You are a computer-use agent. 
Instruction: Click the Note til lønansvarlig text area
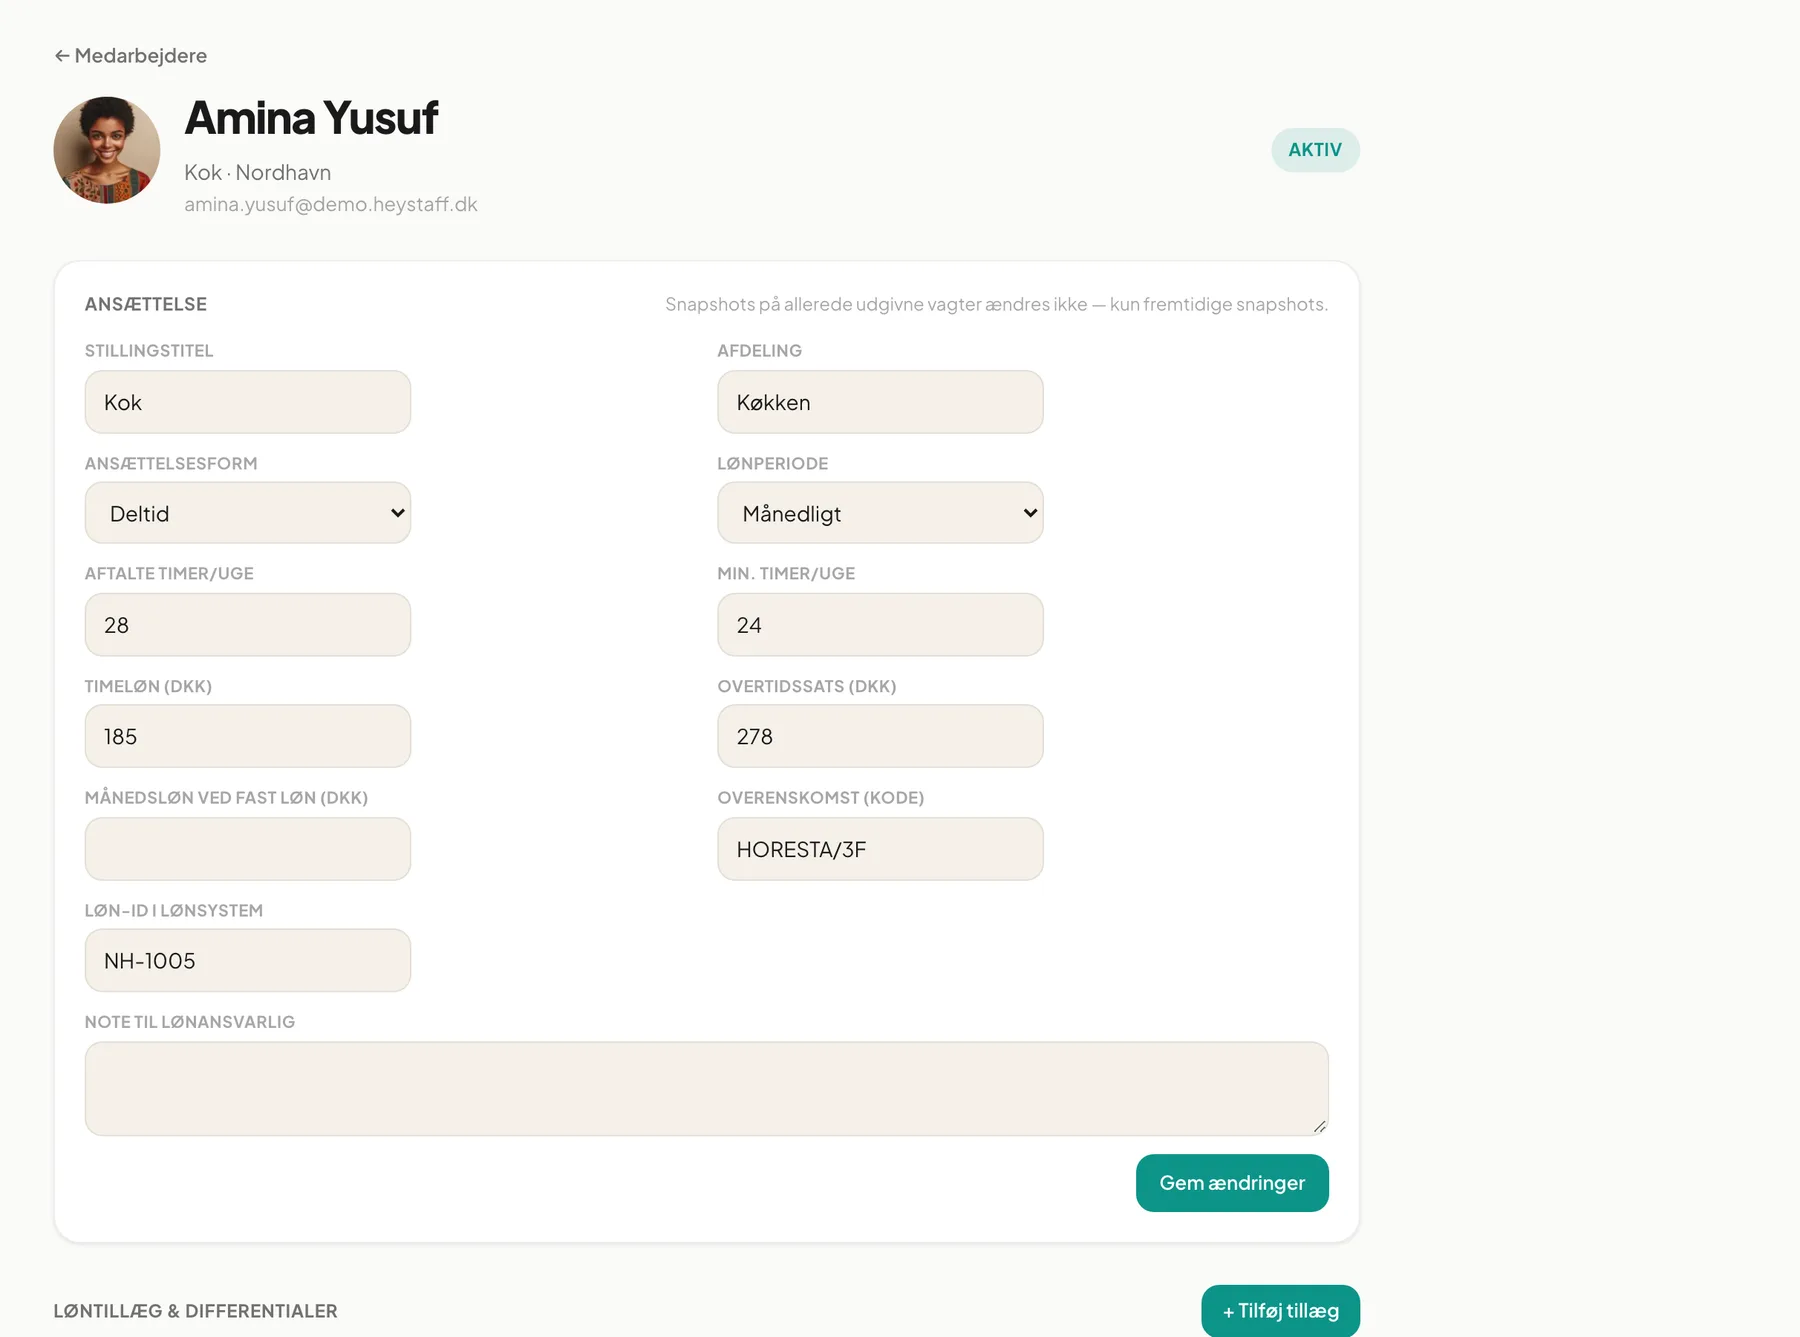click(x=707, y=1089)
